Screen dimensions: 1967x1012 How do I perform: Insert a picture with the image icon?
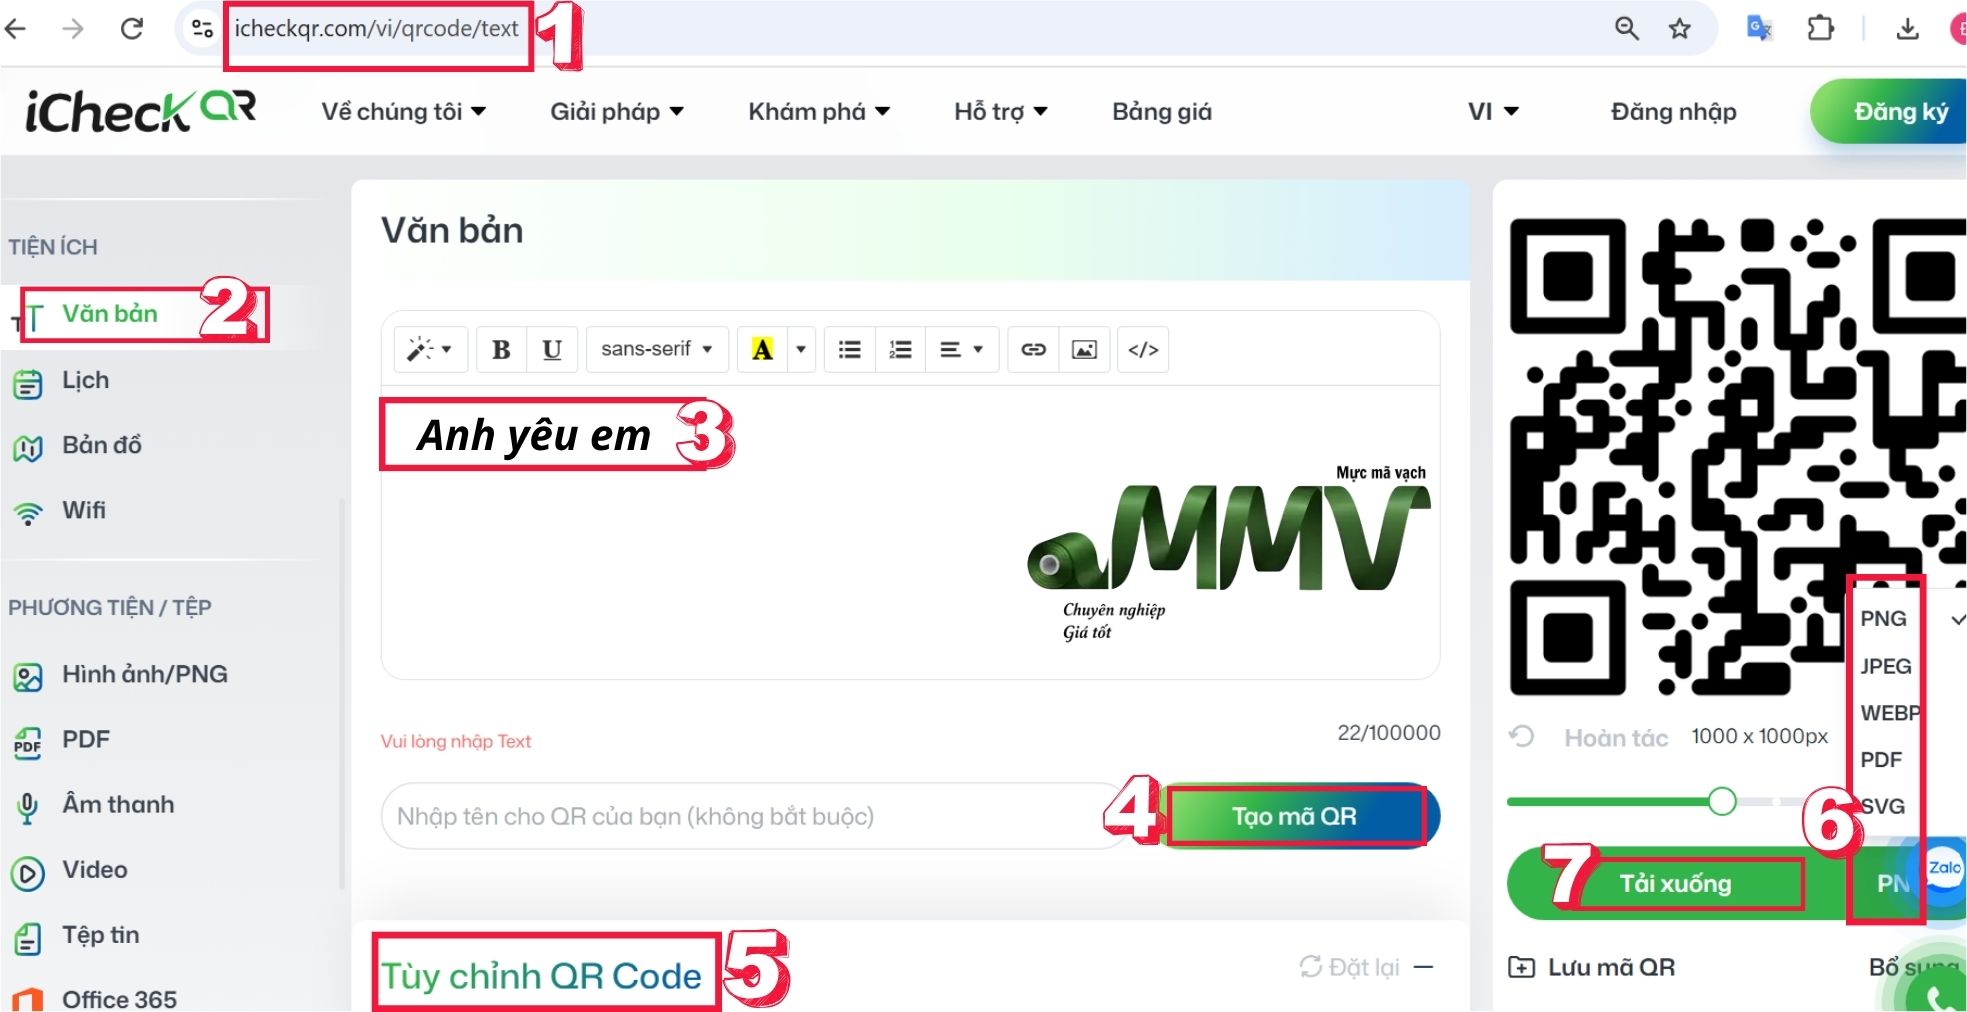(x=1084, y=349)
